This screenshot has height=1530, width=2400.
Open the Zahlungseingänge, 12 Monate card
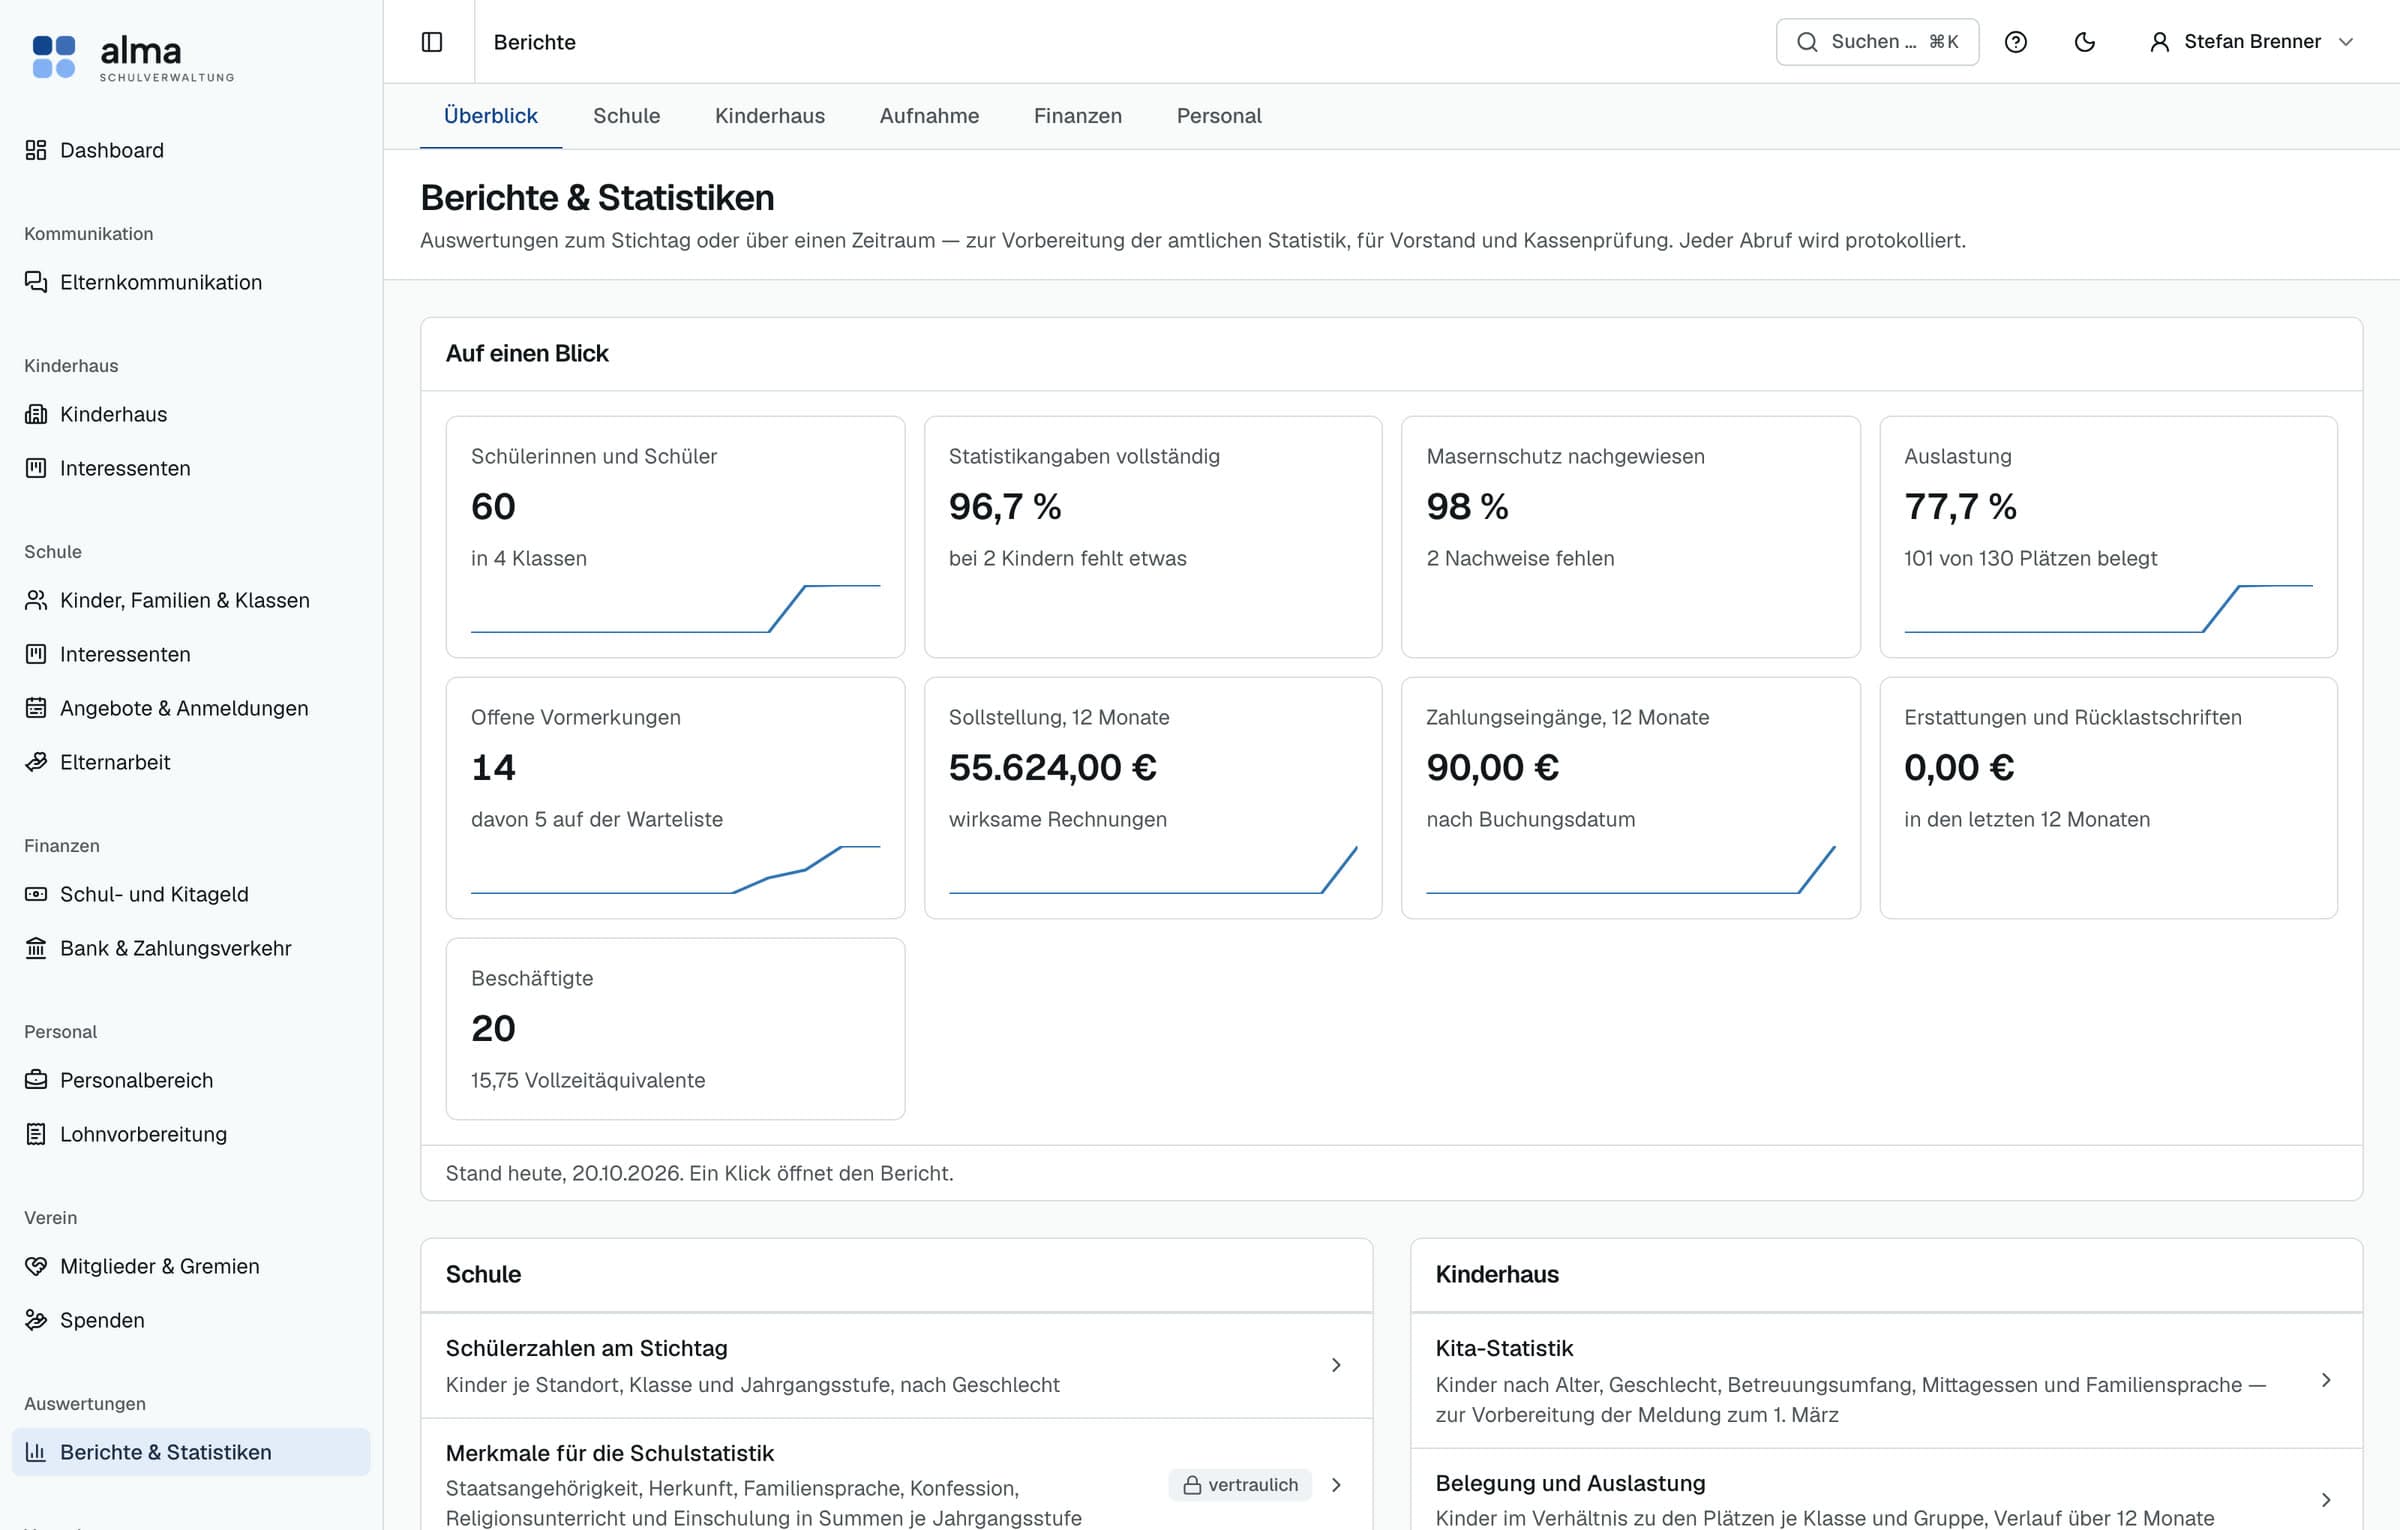coord(1631,798)
